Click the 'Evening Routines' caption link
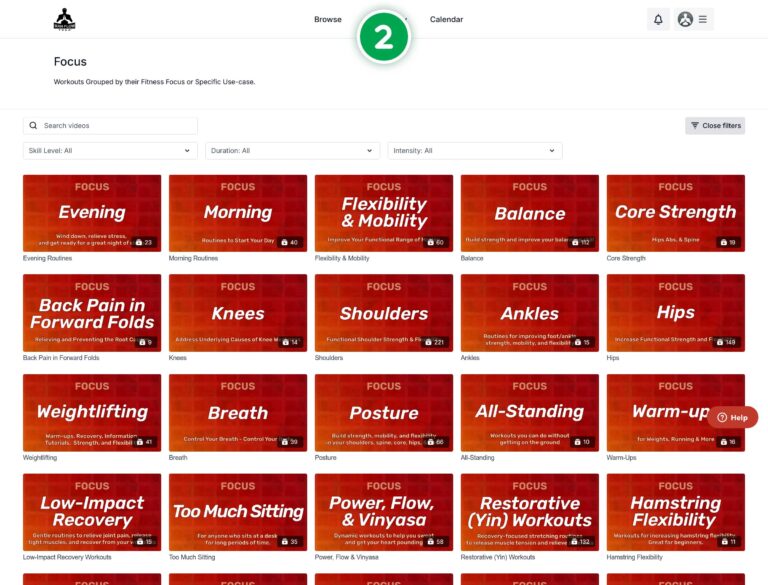The height and width of the screenshot is (585, 768). (x=48, y=258)
